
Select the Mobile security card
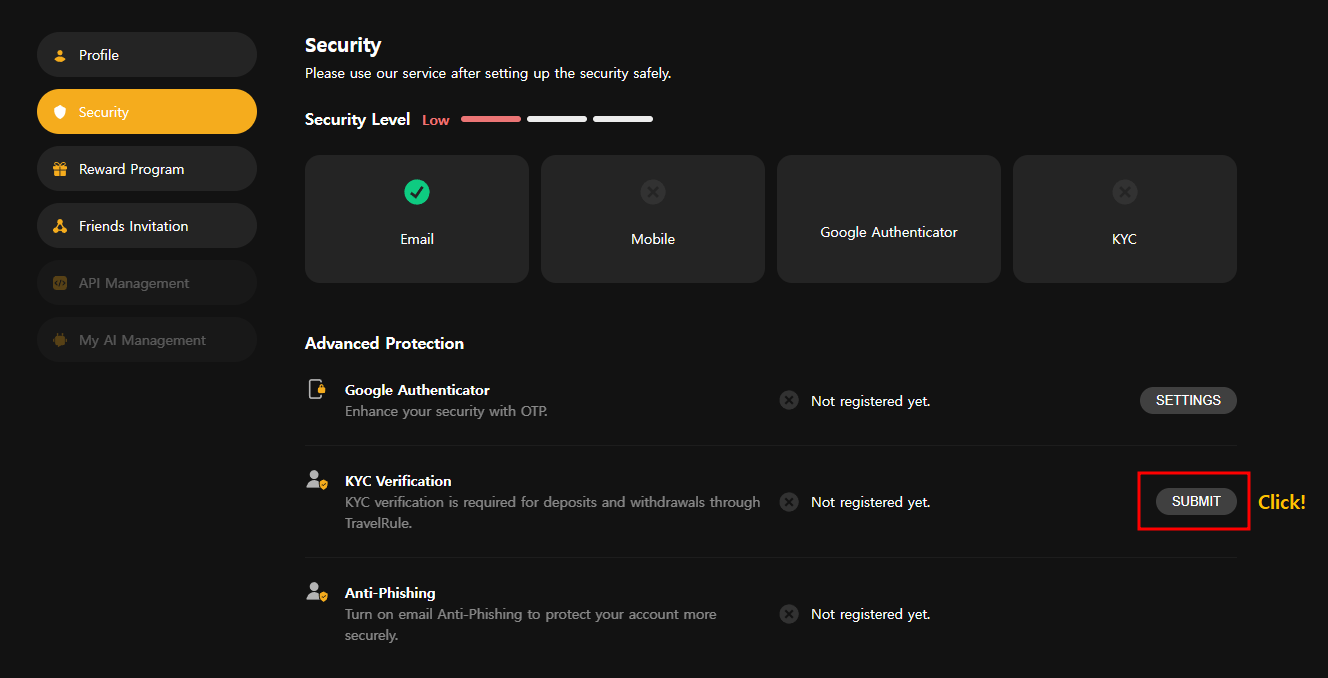653,219
